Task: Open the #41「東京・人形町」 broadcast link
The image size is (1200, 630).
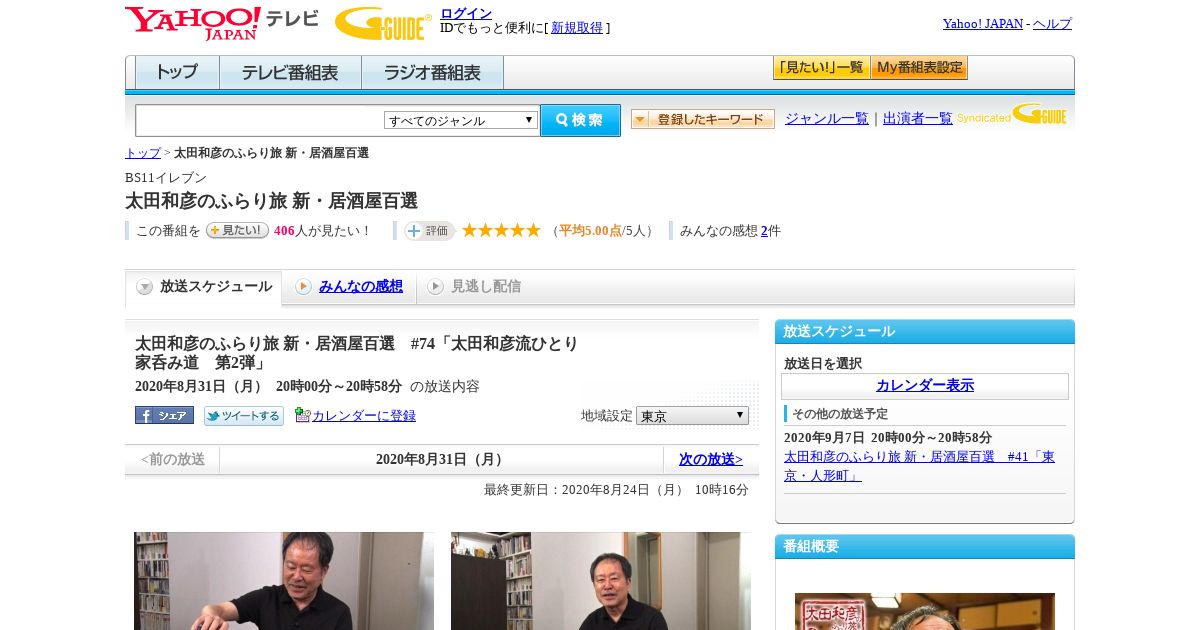Action: click(919, 466)
